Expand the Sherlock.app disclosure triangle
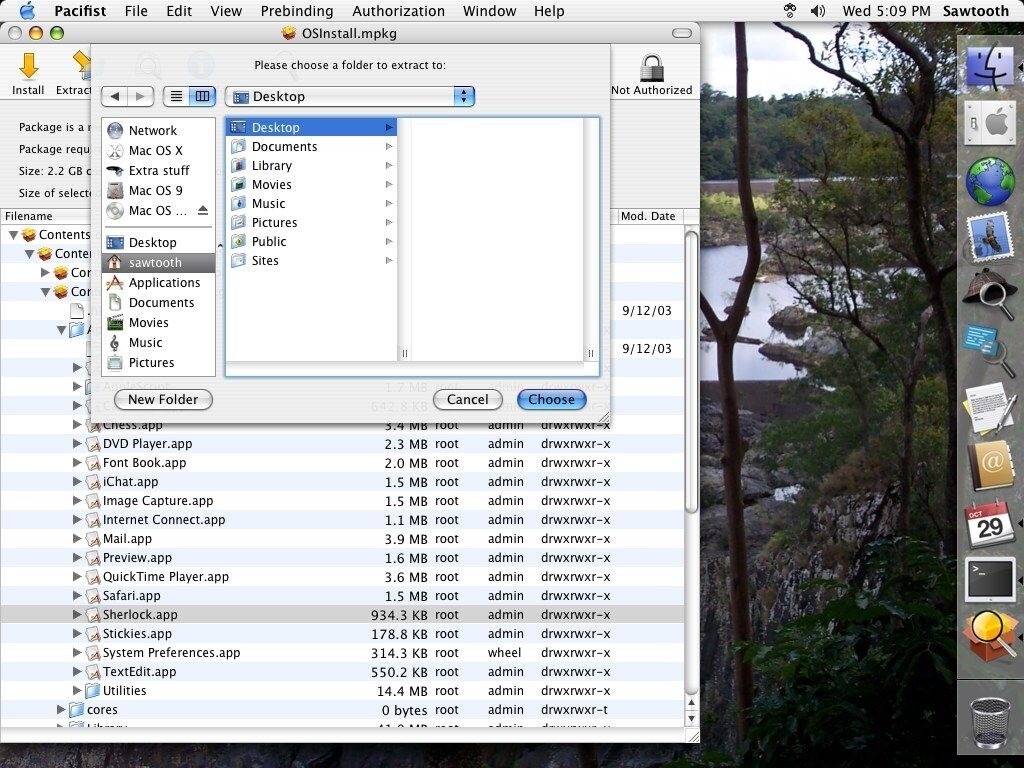This screenshot has height=768, width=1024. pos(78,615)
